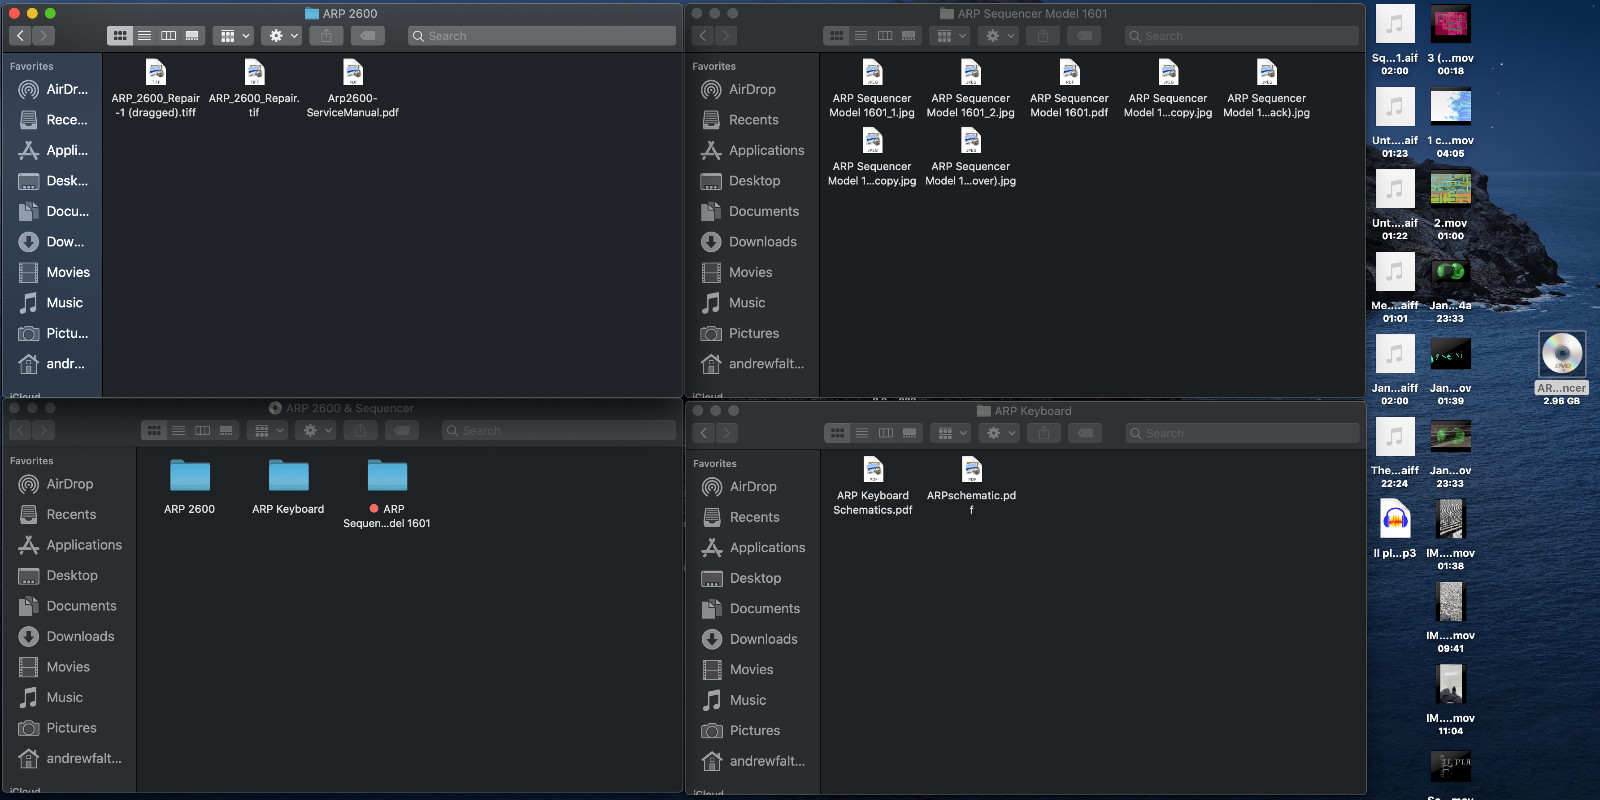Click the Share button in ARP 2600 window
The image size is (1600, 800).
coord(326,36)
